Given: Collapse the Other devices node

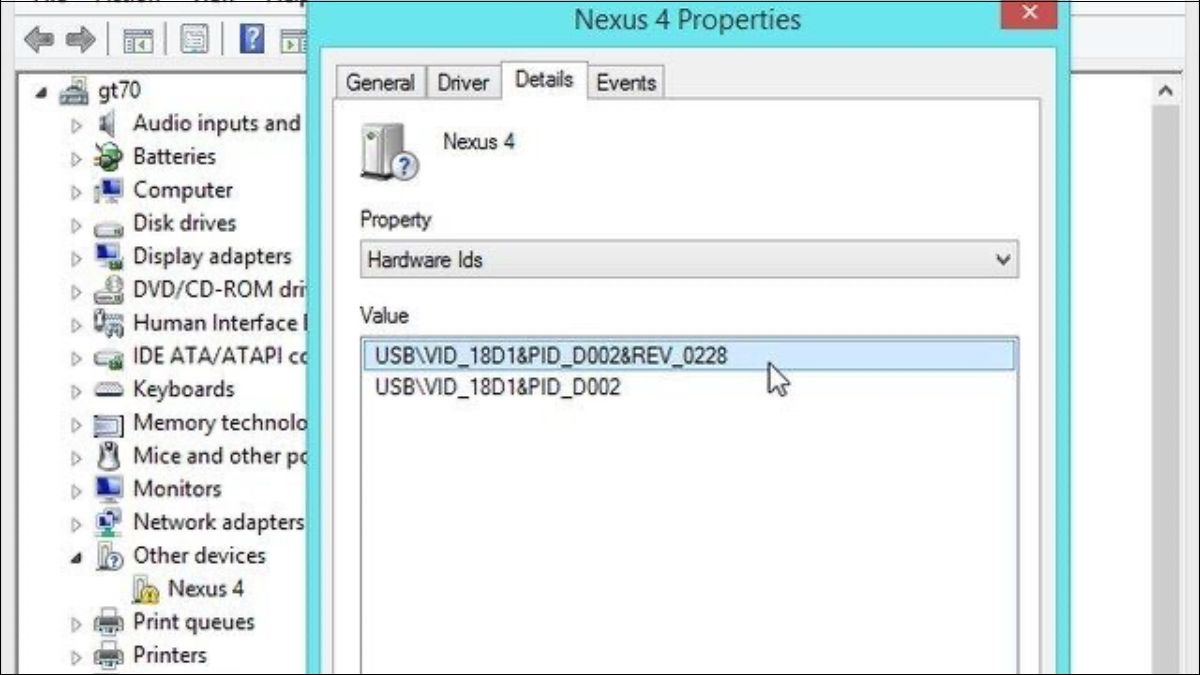Looking at the screenshot, I should click(x=77, y=558).
